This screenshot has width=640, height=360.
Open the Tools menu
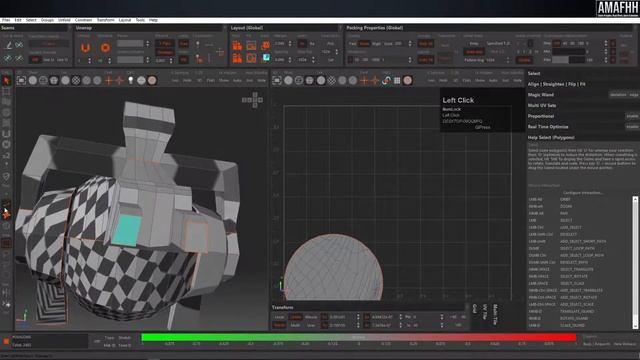(140, 20)
